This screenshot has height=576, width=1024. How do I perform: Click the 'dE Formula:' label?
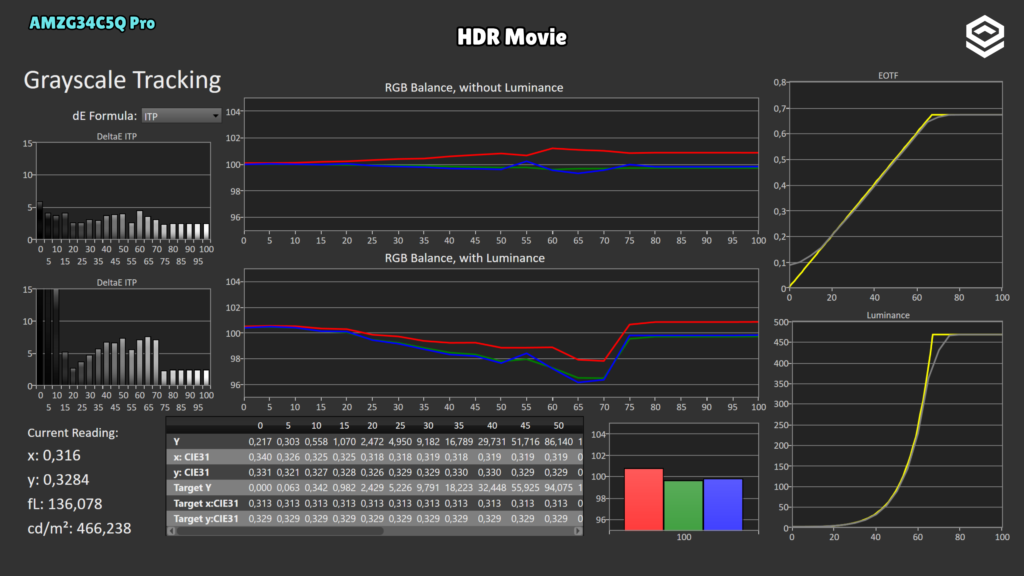pos(104,116)
